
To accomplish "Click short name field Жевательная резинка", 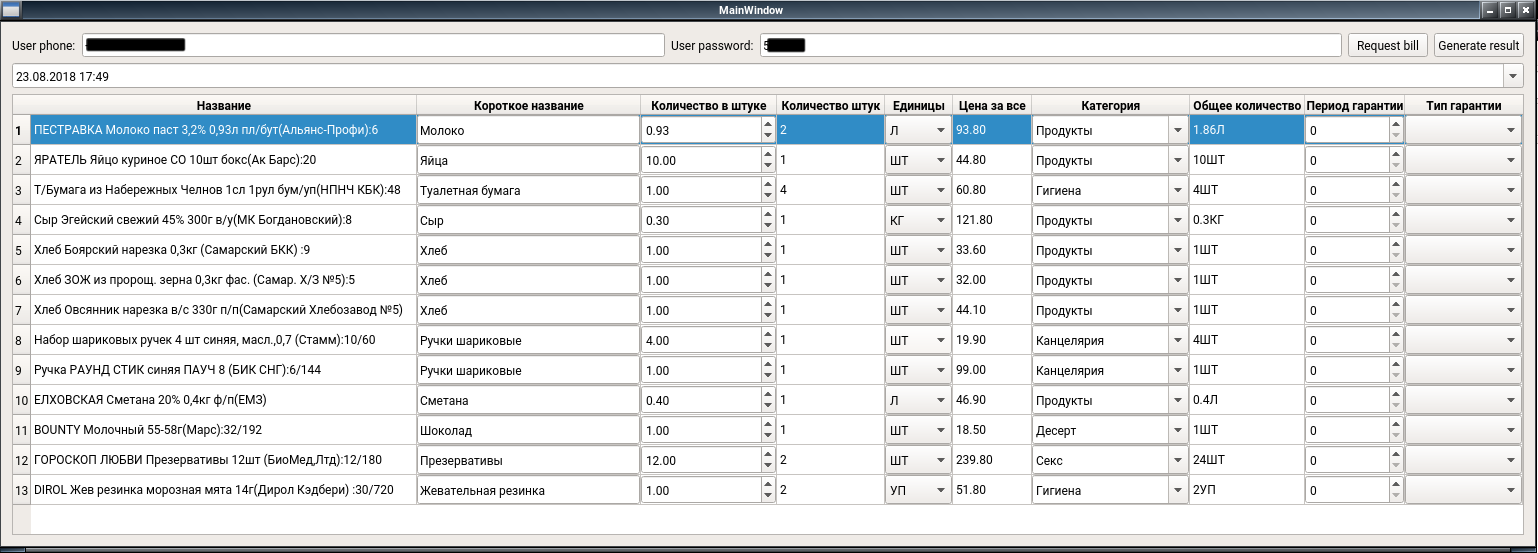I will click(528, 490).
